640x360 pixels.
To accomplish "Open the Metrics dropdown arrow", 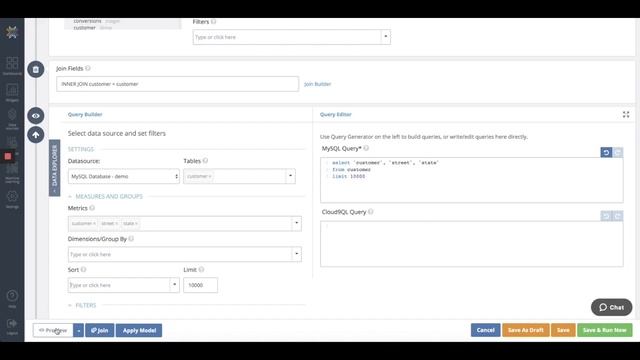I will tap(296, 224).
